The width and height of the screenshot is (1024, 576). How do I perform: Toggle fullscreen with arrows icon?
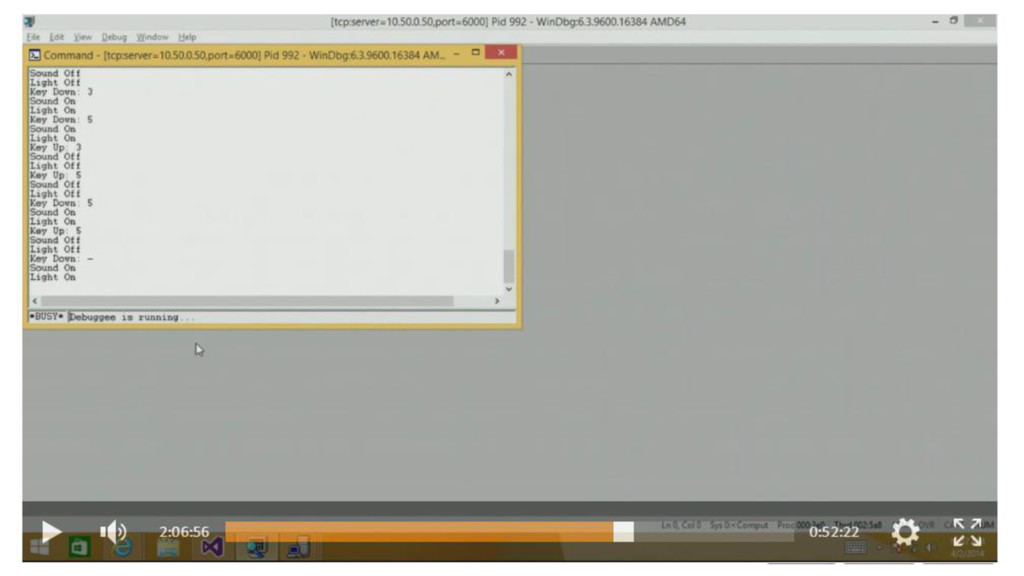pos(967,532)
